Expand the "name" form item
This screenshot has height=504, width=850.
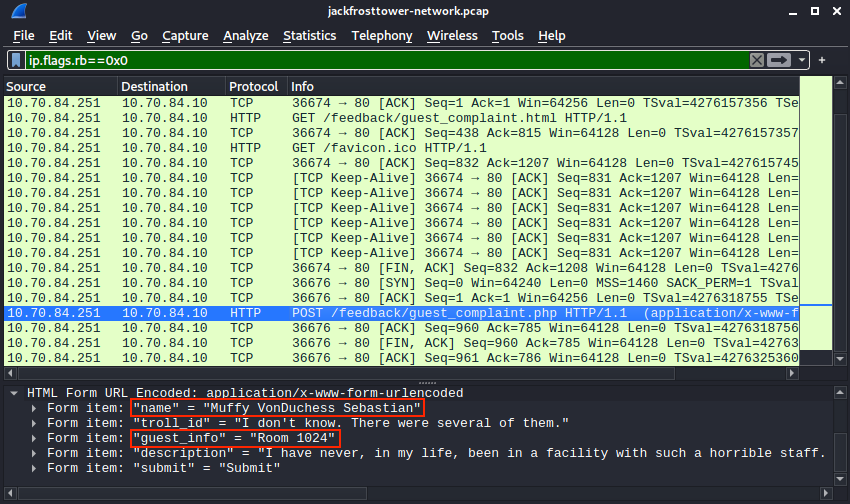tap(34, 408)
